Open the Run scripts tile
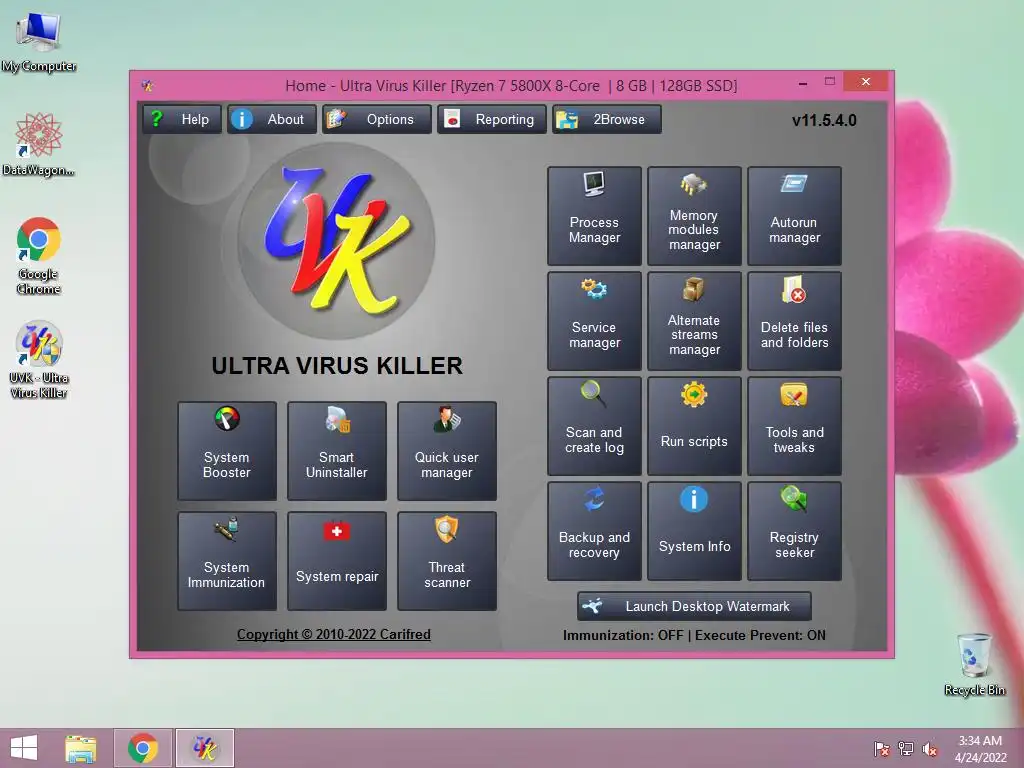The image size is (1024, 768). click(694, 426)
